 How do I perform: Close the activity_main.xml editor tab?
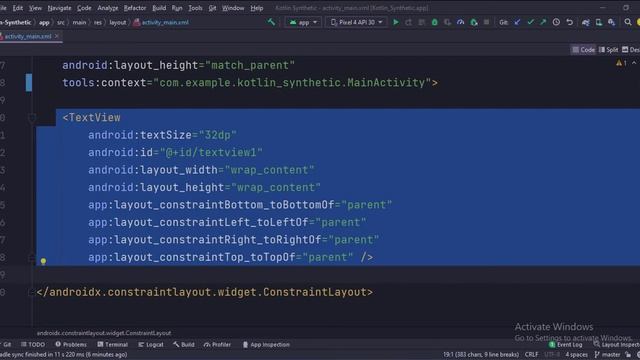pos(57,36)
